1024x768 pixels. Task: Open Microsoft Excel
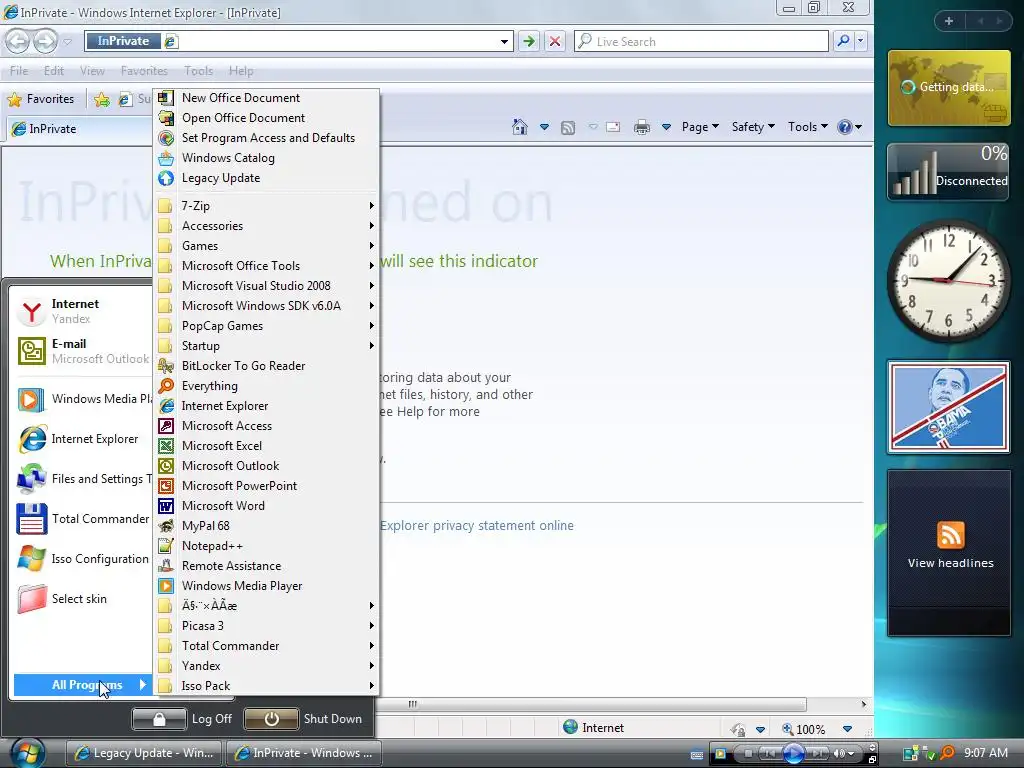click(x=266, y=446)
